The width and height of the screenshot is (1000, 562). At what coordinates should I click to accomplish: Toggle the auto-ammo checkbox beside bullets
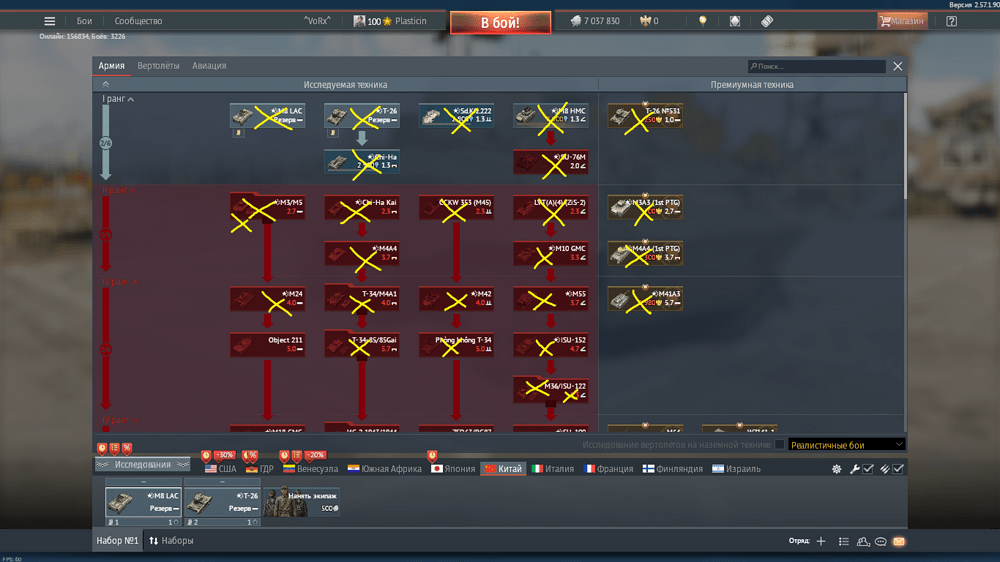[898, 469]
